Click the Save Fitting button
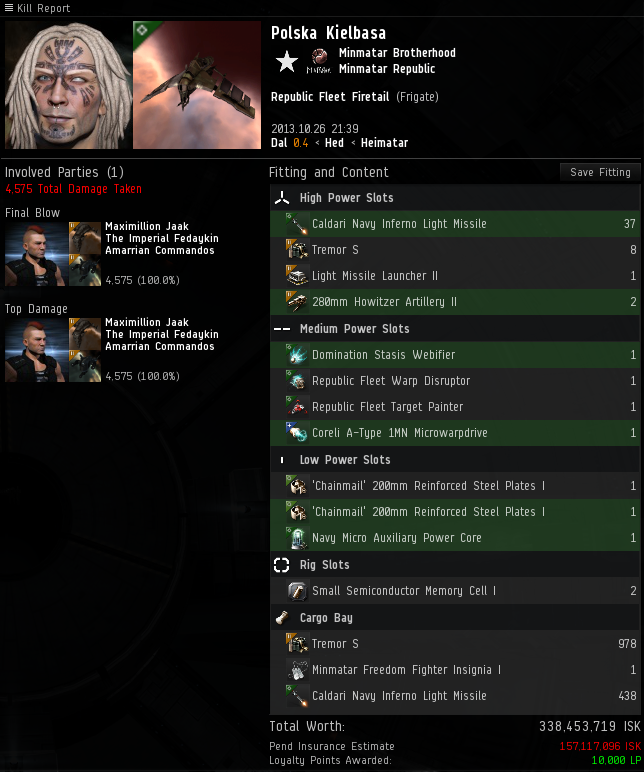The height and width of the screenshot is (772, 644). click(600, 172)
